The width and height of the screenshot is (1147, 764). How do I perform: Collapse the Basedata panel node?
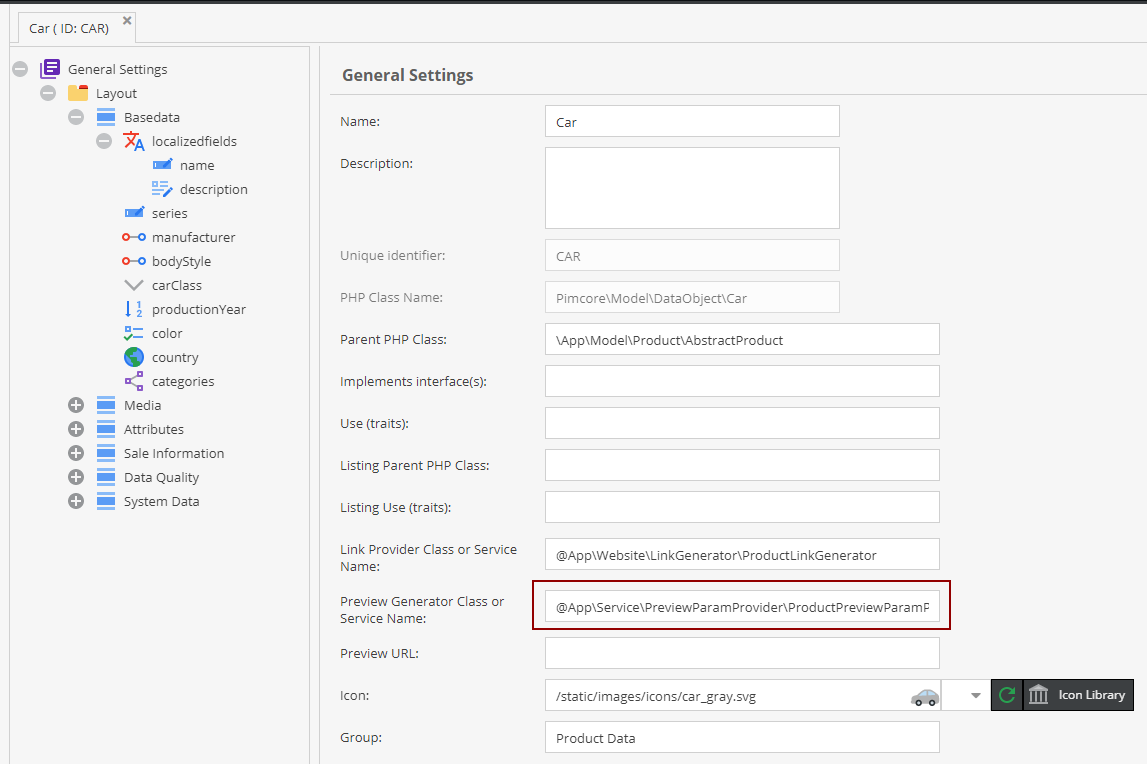pyautogui.click(x=76, y=117)
